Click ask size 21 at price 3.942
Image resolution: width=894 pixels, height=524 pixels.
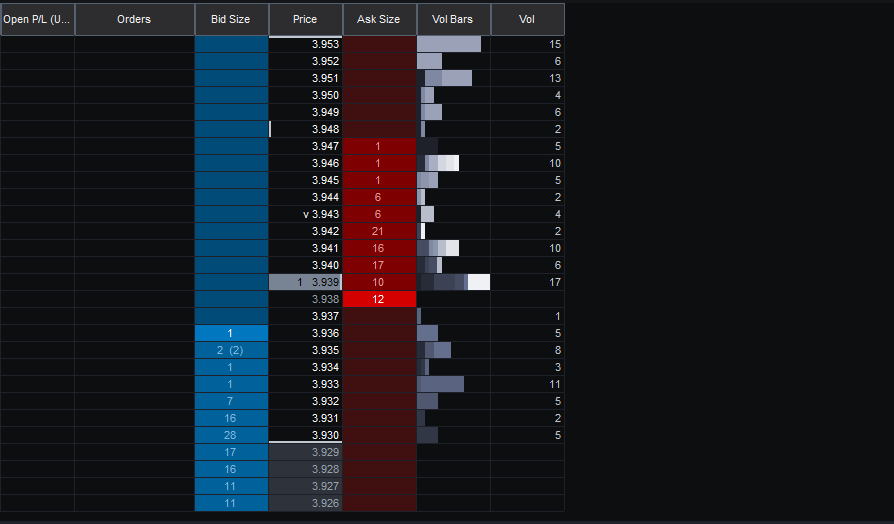click(380, 231)
